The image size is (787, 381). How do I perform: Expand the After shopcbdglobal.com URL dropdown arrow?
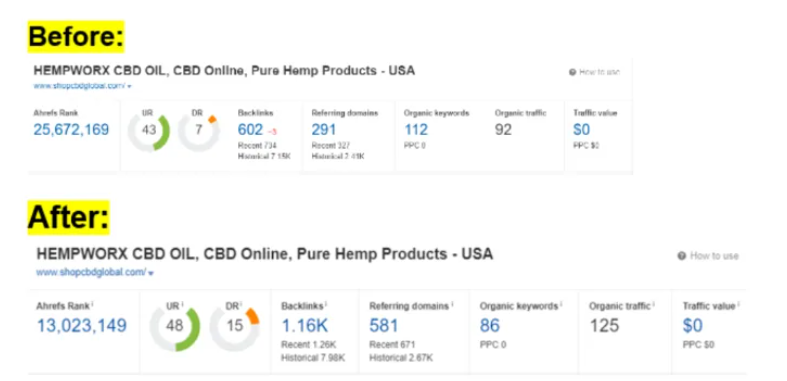point(151,273)
